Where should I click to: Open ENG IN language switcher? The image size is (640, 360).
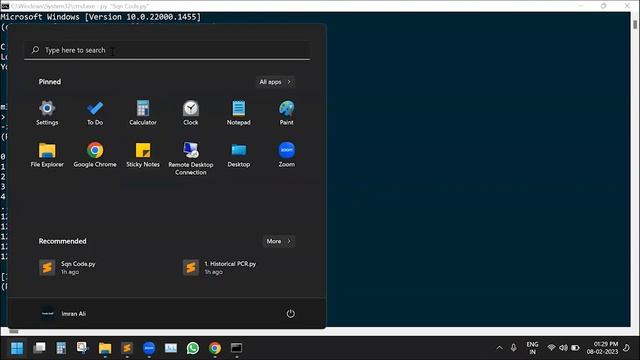tap(532, 348)
